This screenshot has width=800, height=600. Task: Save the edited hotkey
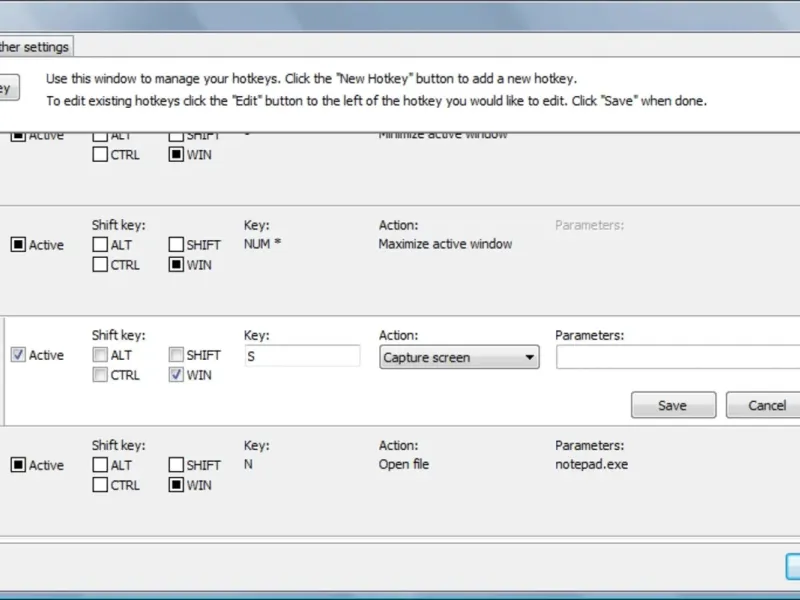(673, 405)
